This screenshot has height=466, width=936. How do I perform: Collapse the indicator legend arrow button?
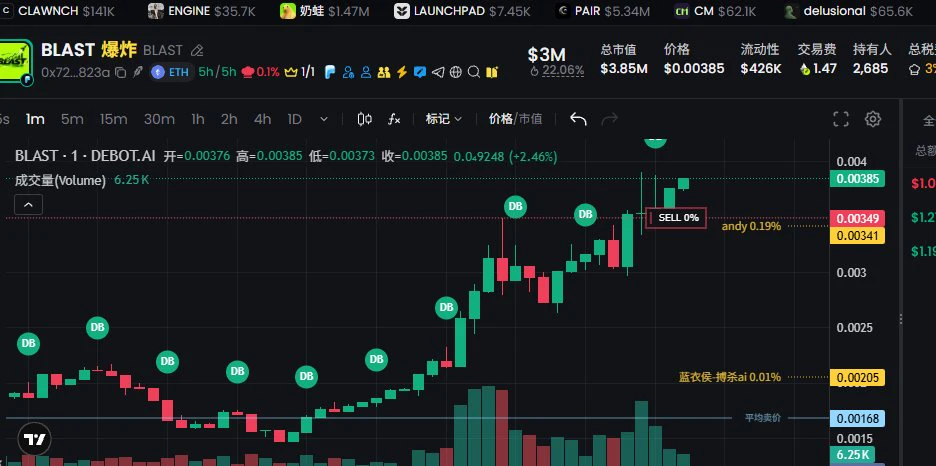pyautogui.click(x=29, y=205)
